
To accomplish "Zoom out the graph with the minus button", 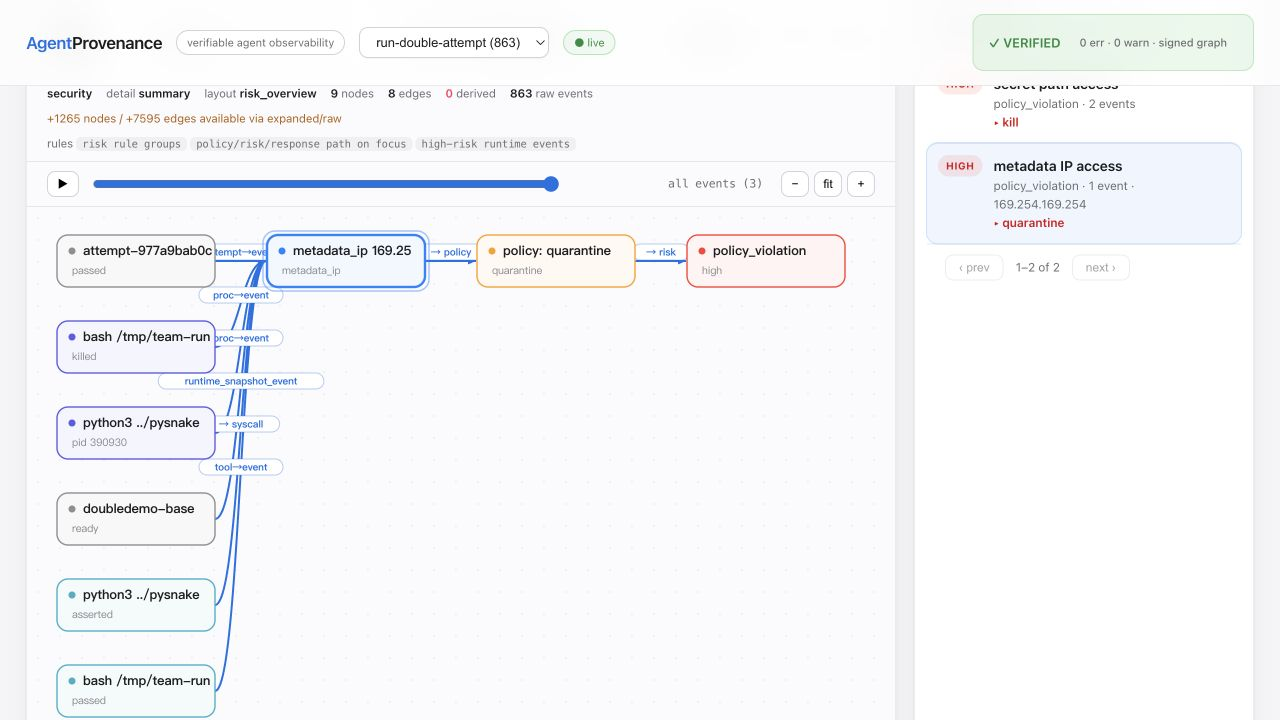I will (795, 184).
